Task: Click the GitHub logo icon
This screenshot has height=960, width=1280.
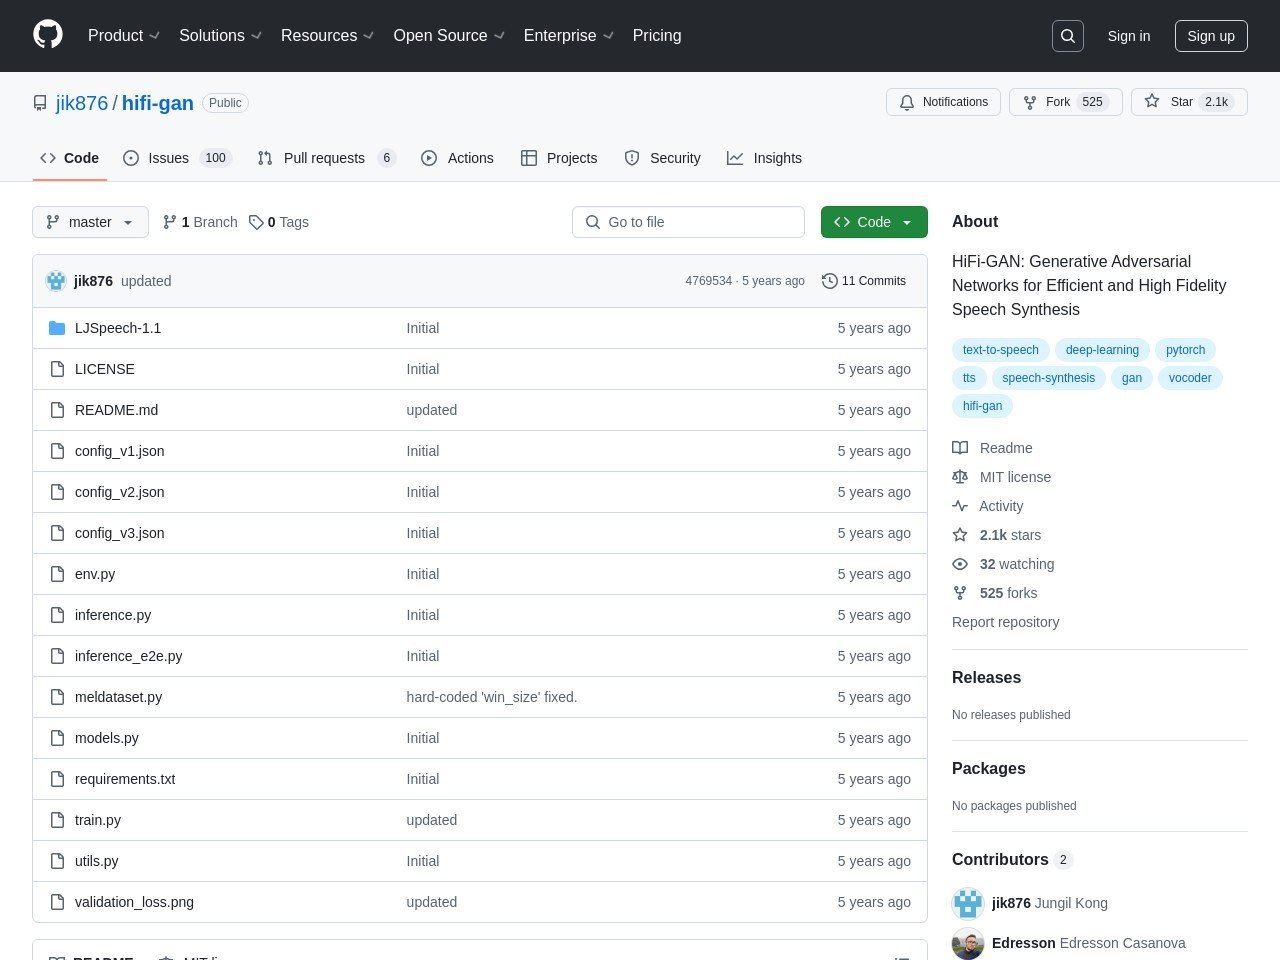Action: (48, 35)
